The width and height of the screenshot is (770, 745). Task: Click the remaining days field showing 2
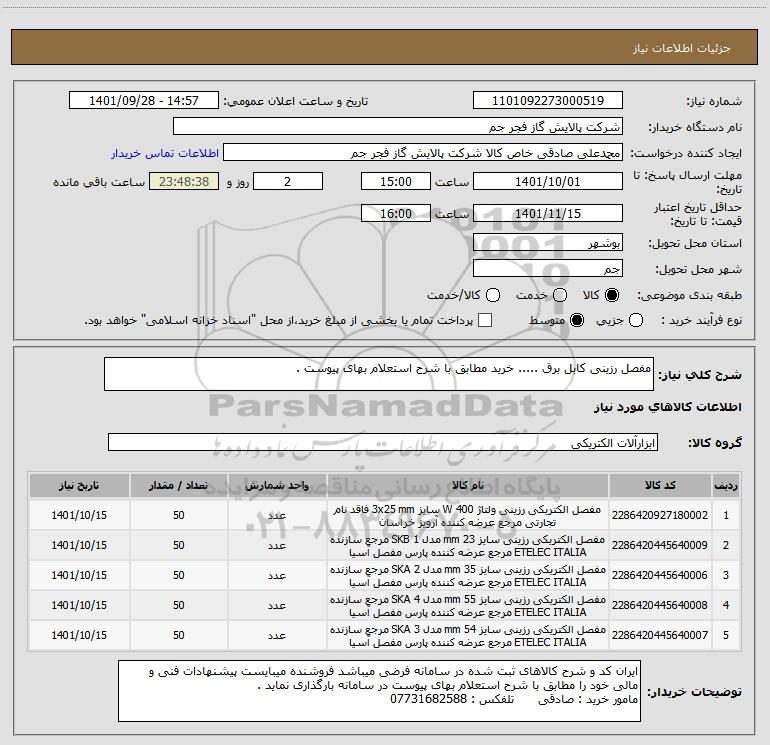pyautogui.click(x=288, y=181)
